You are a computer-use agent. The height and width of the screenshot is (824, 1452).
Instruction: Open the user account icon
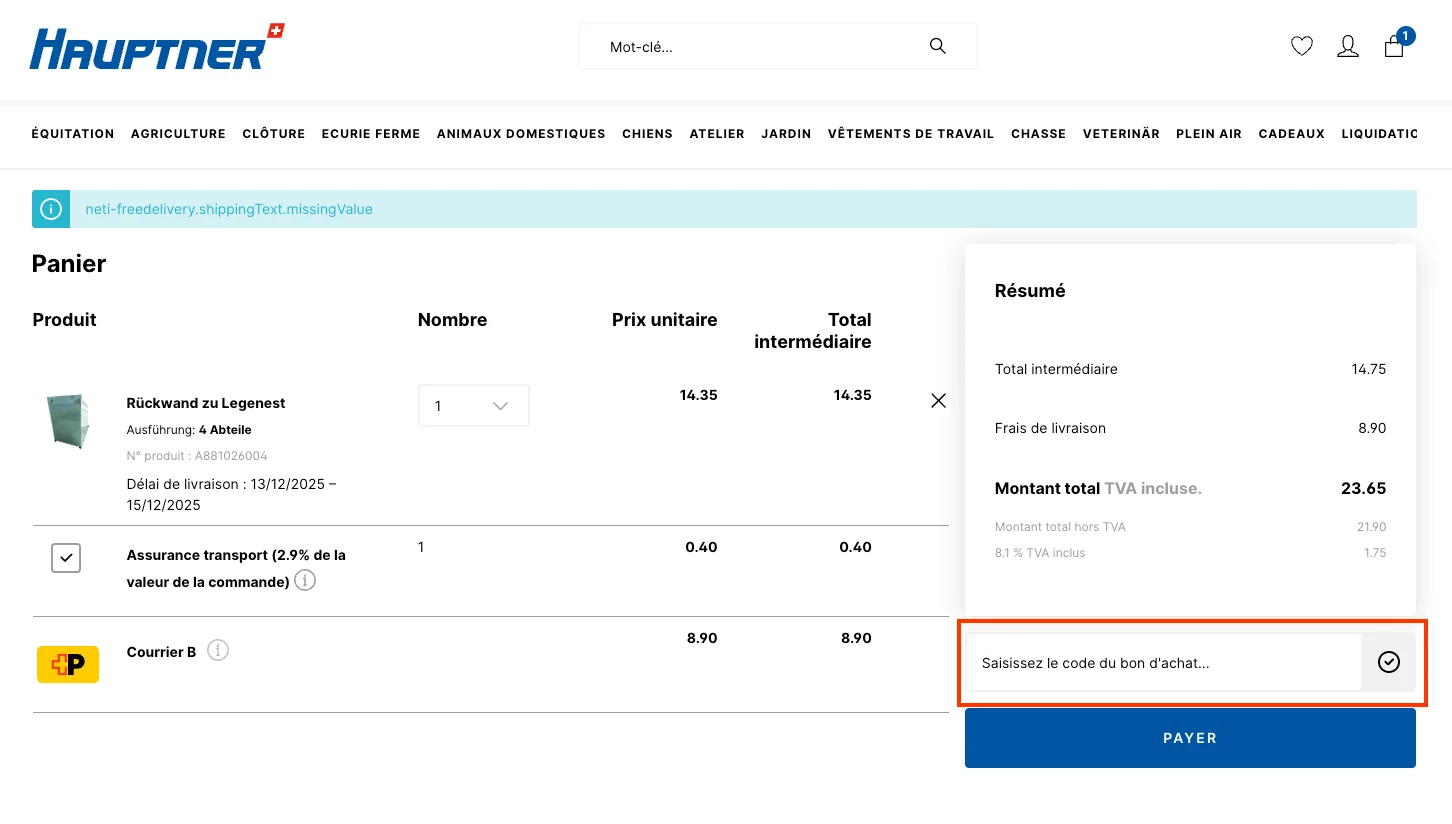pyautogui.click(x=1347, y=46)
